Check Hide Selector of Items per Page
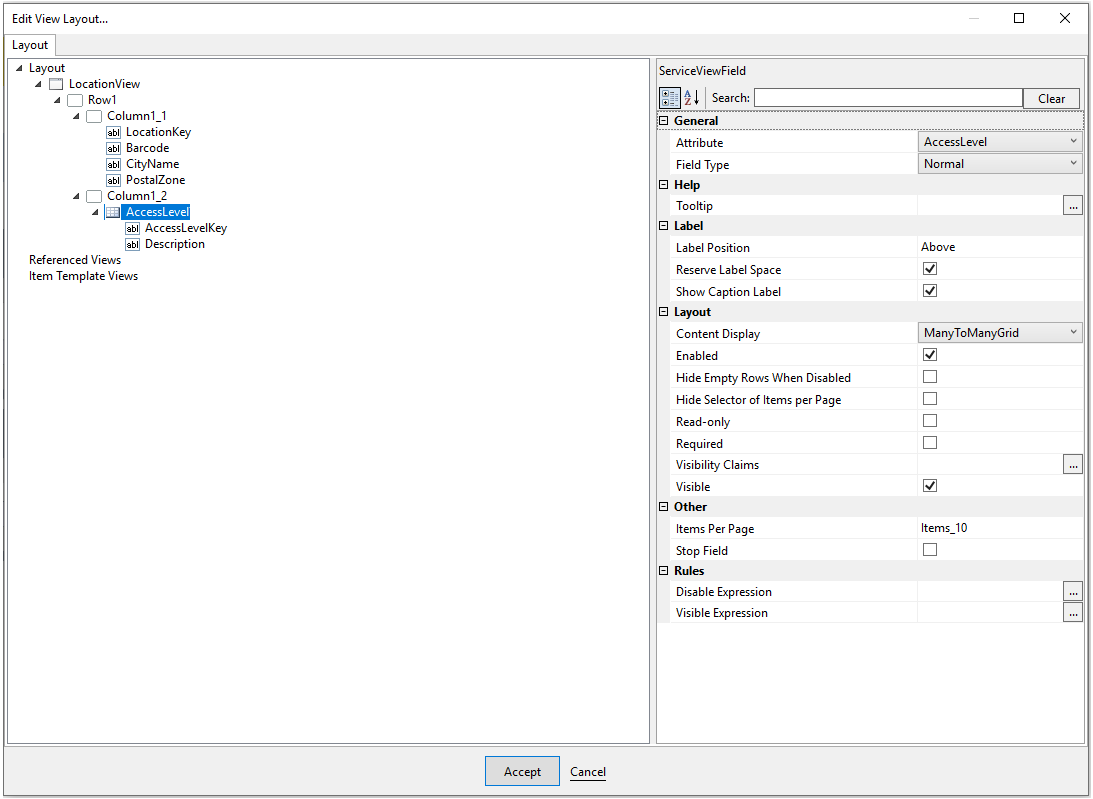 coord(930,399)
